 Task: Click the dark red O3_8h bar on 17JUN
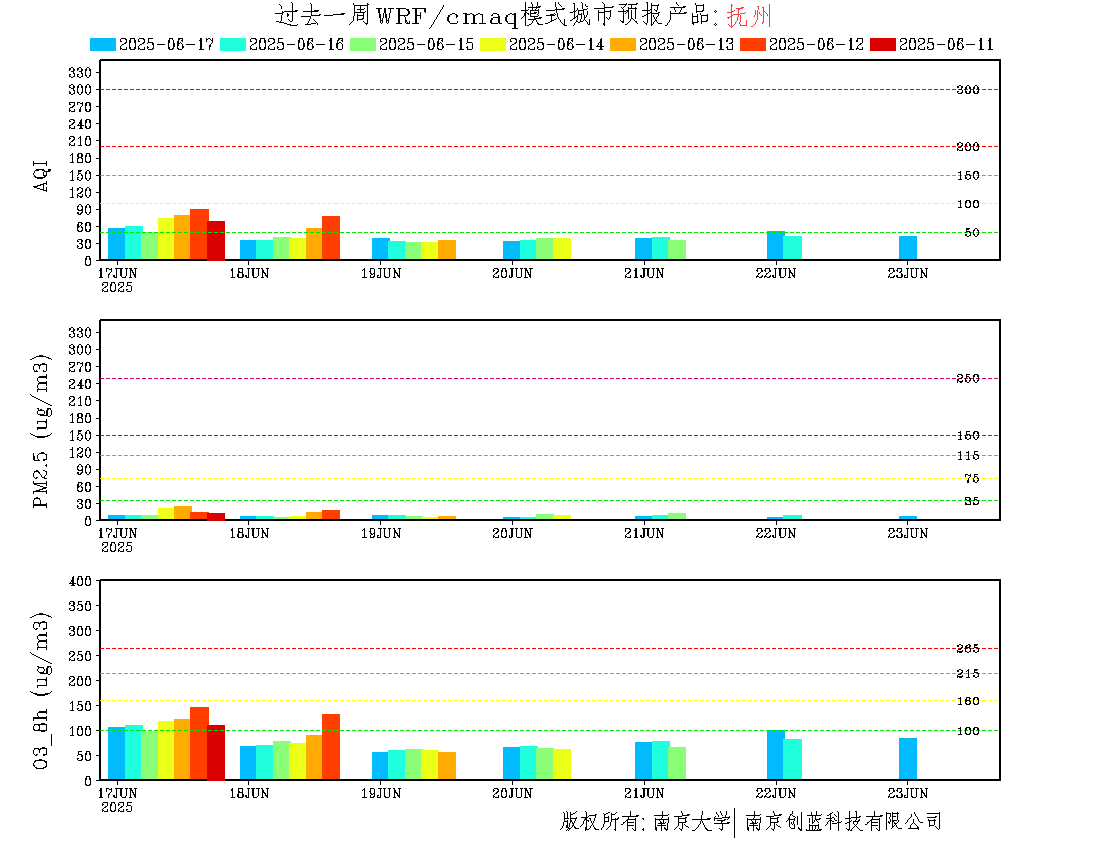[216, 753]
